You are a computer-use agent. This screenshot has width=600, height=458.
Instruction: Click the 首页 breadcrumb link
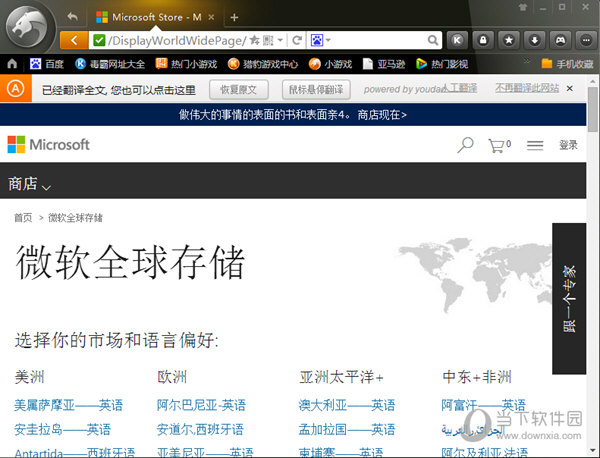coord(23,218)
